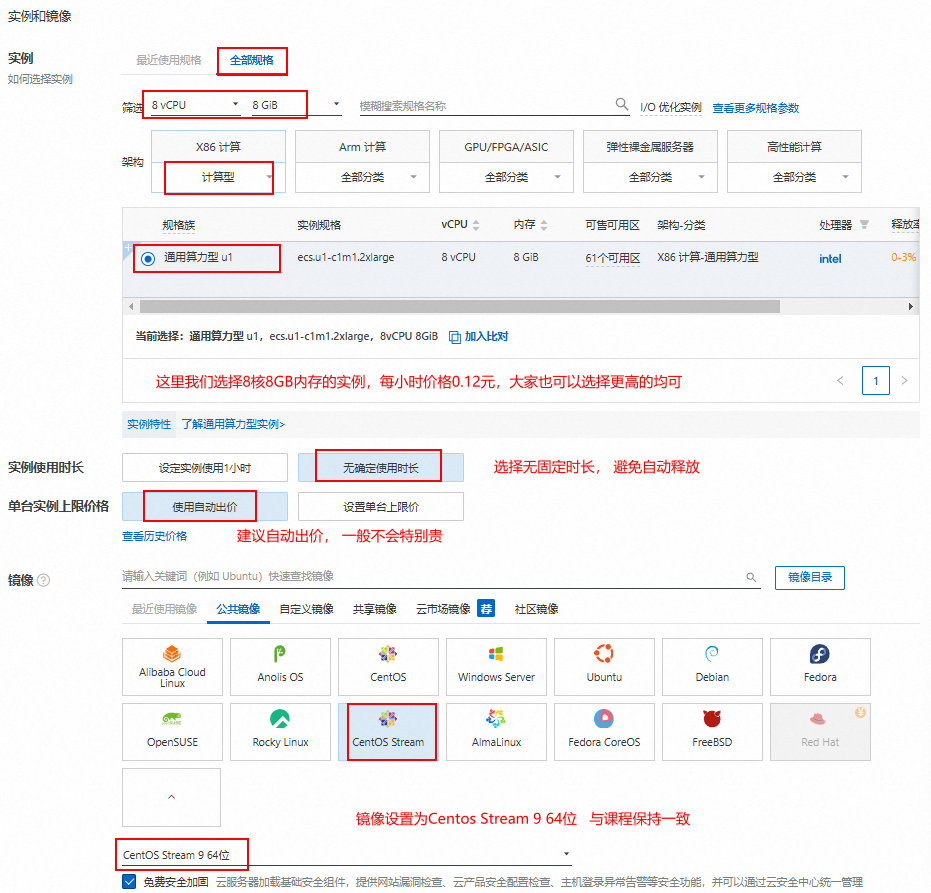
Task: Select the Fedora CoreOS image tile
Action: pyautogui.click(x=604, y=732)
